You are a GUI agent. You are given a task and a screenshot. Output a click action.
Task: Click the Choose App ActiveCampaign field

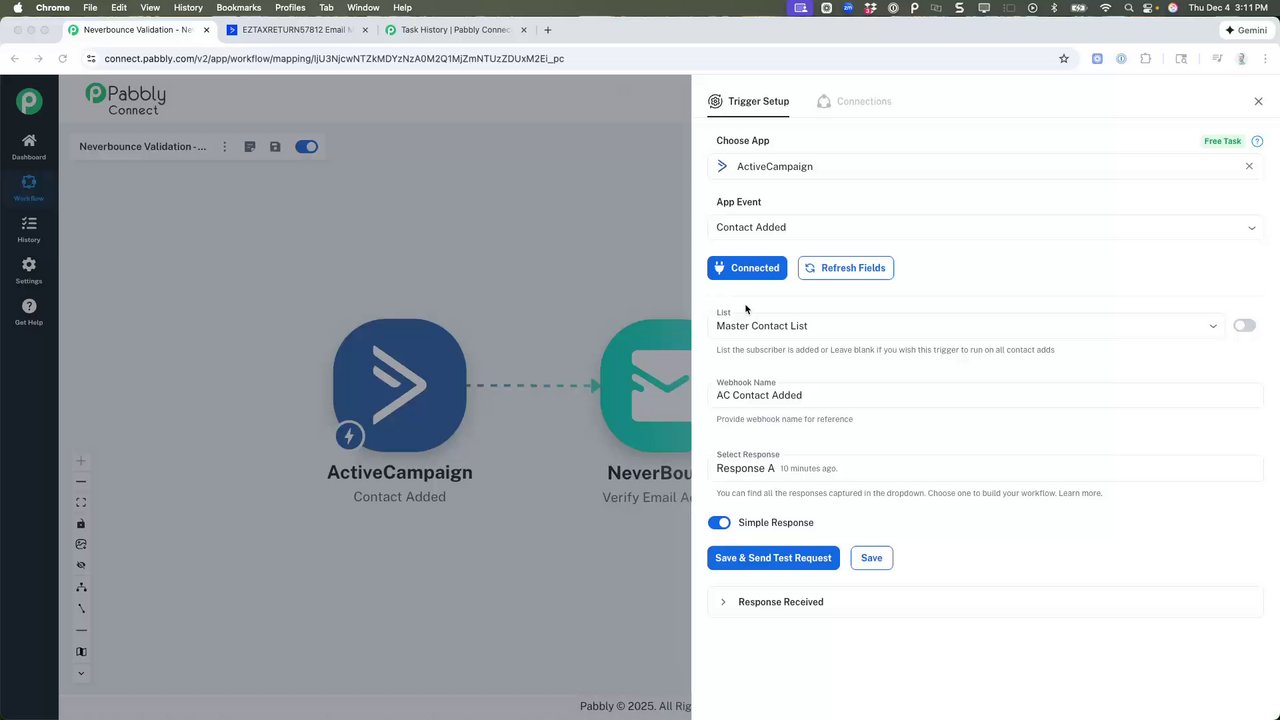click(985, 167)
